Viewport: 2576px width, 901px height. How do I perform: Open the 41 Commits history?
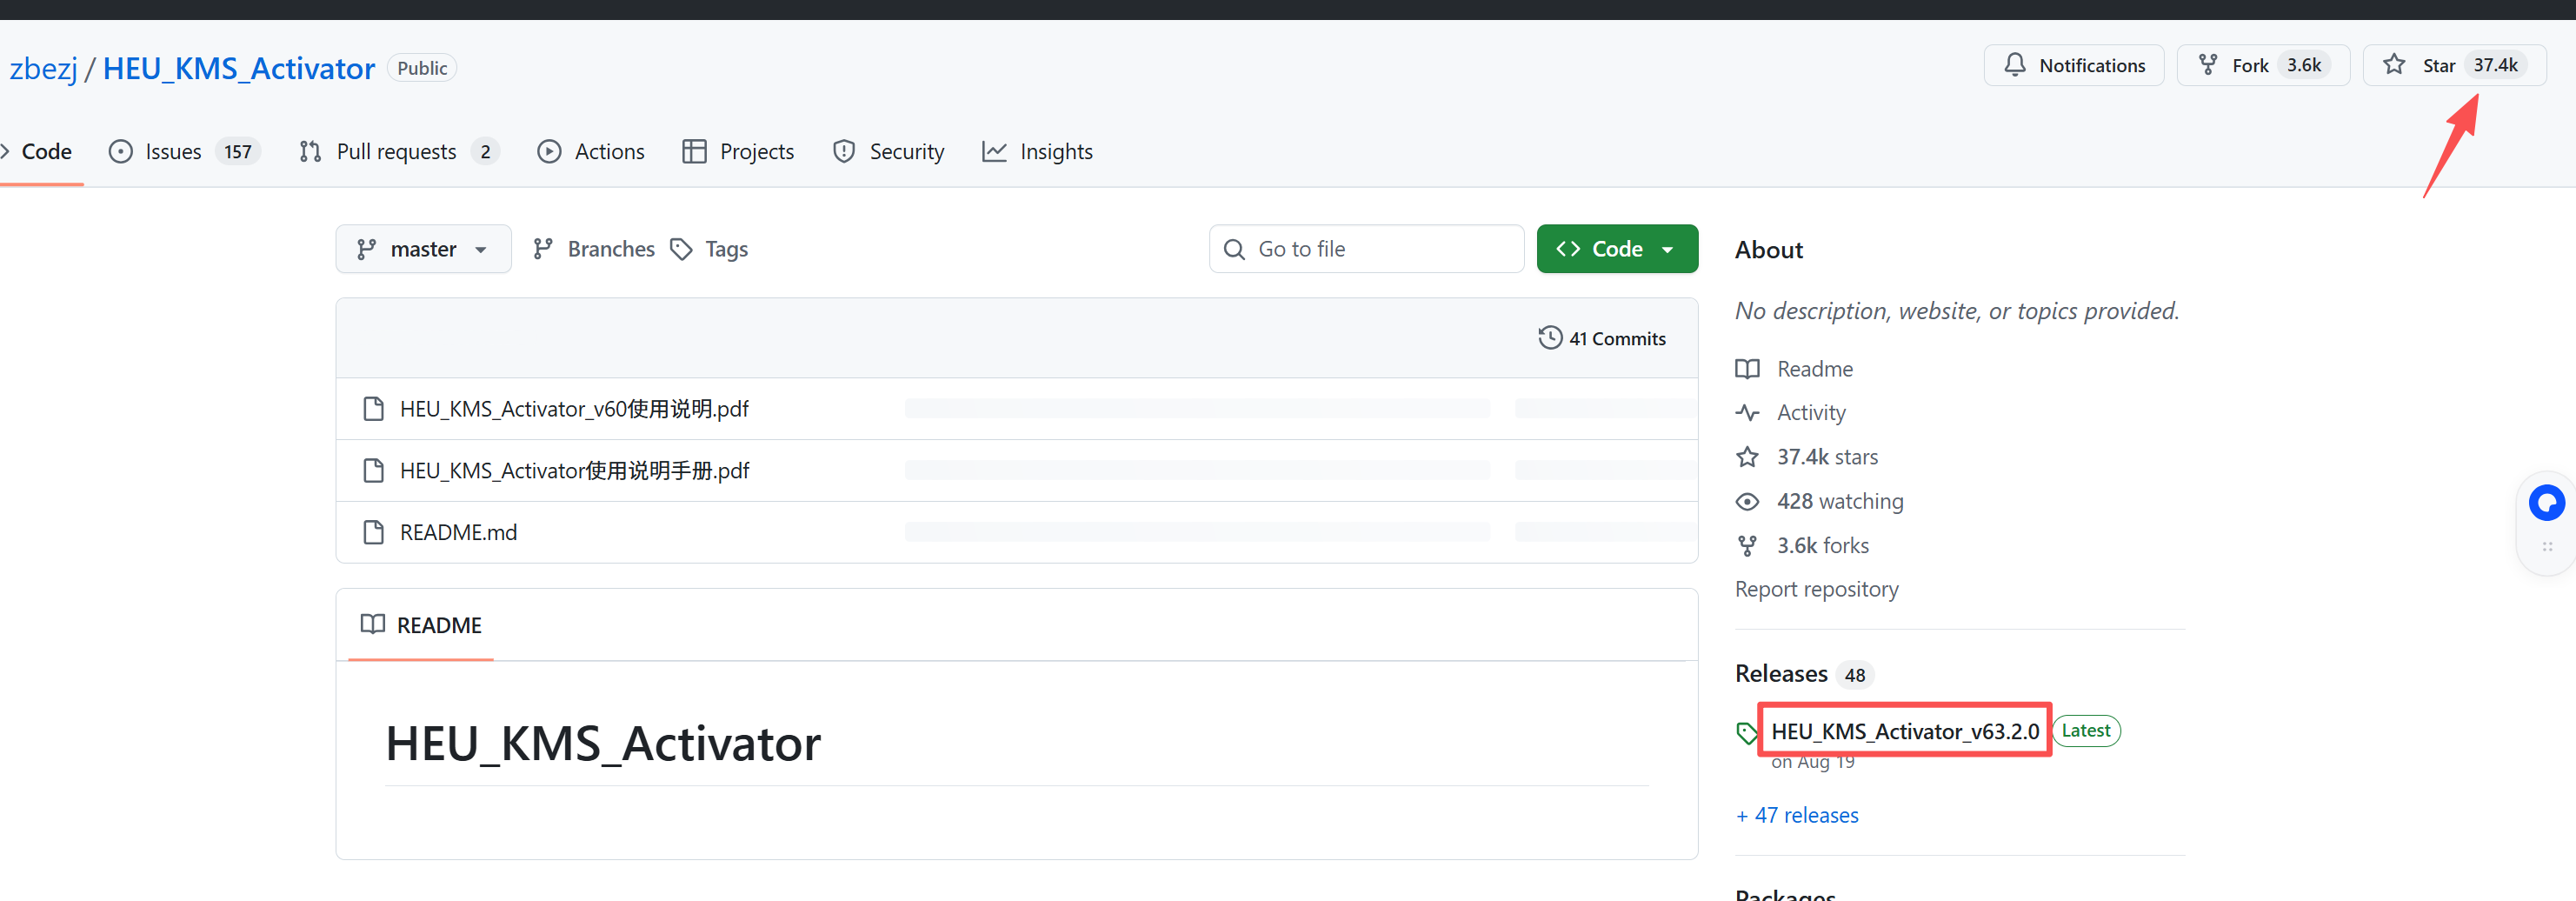pos(1602,339)
